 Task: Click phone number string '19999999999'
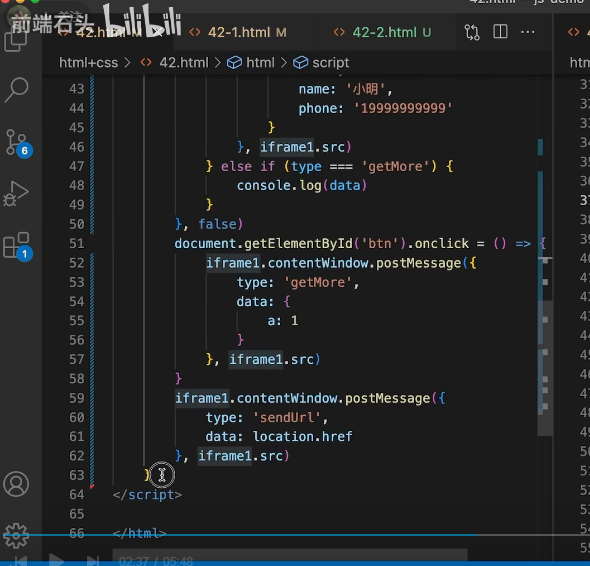pos(403,108)
